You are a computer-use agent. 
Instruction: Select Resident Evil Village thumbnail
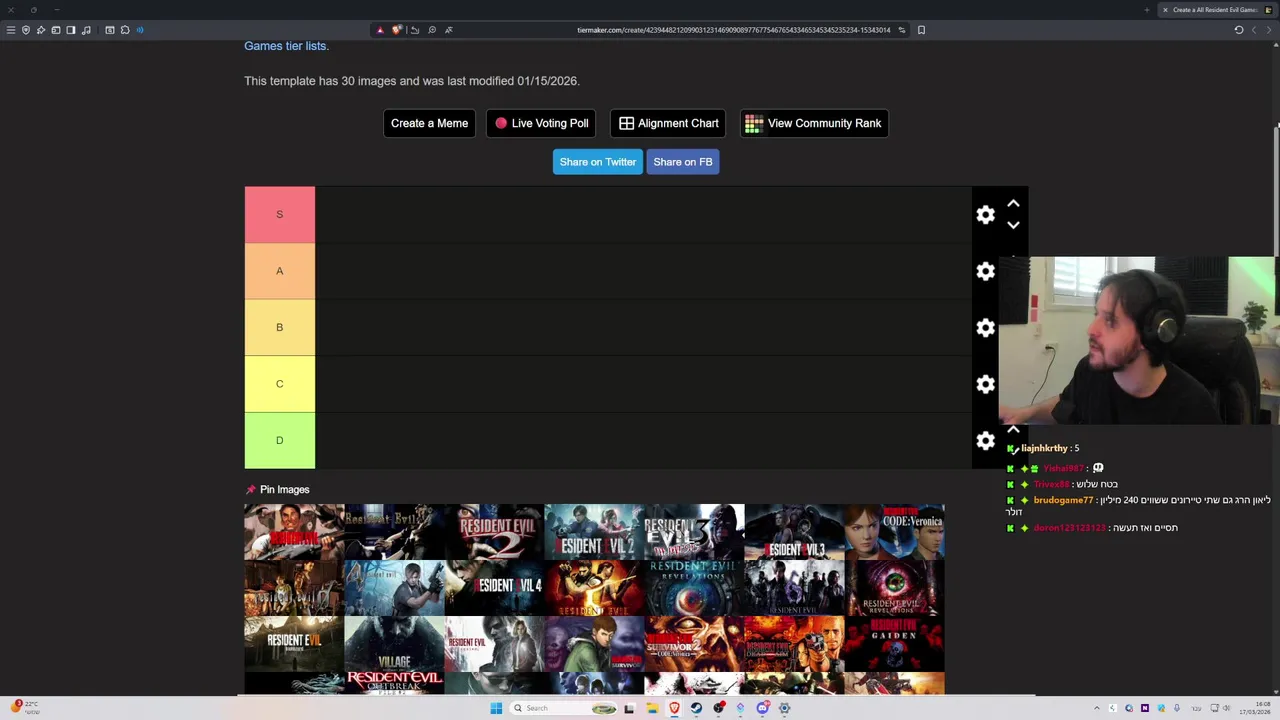point(394,644)
